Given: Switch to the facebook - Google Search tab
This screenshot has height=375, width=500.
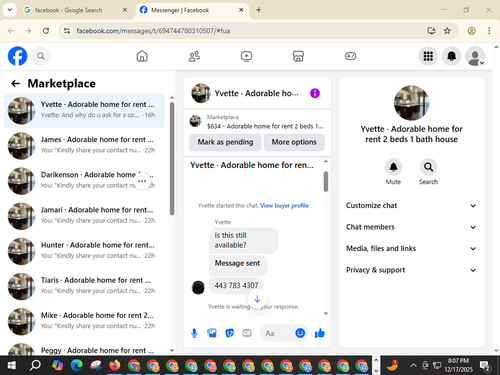Looking at the screenshot, I should (x=75, y=10).
